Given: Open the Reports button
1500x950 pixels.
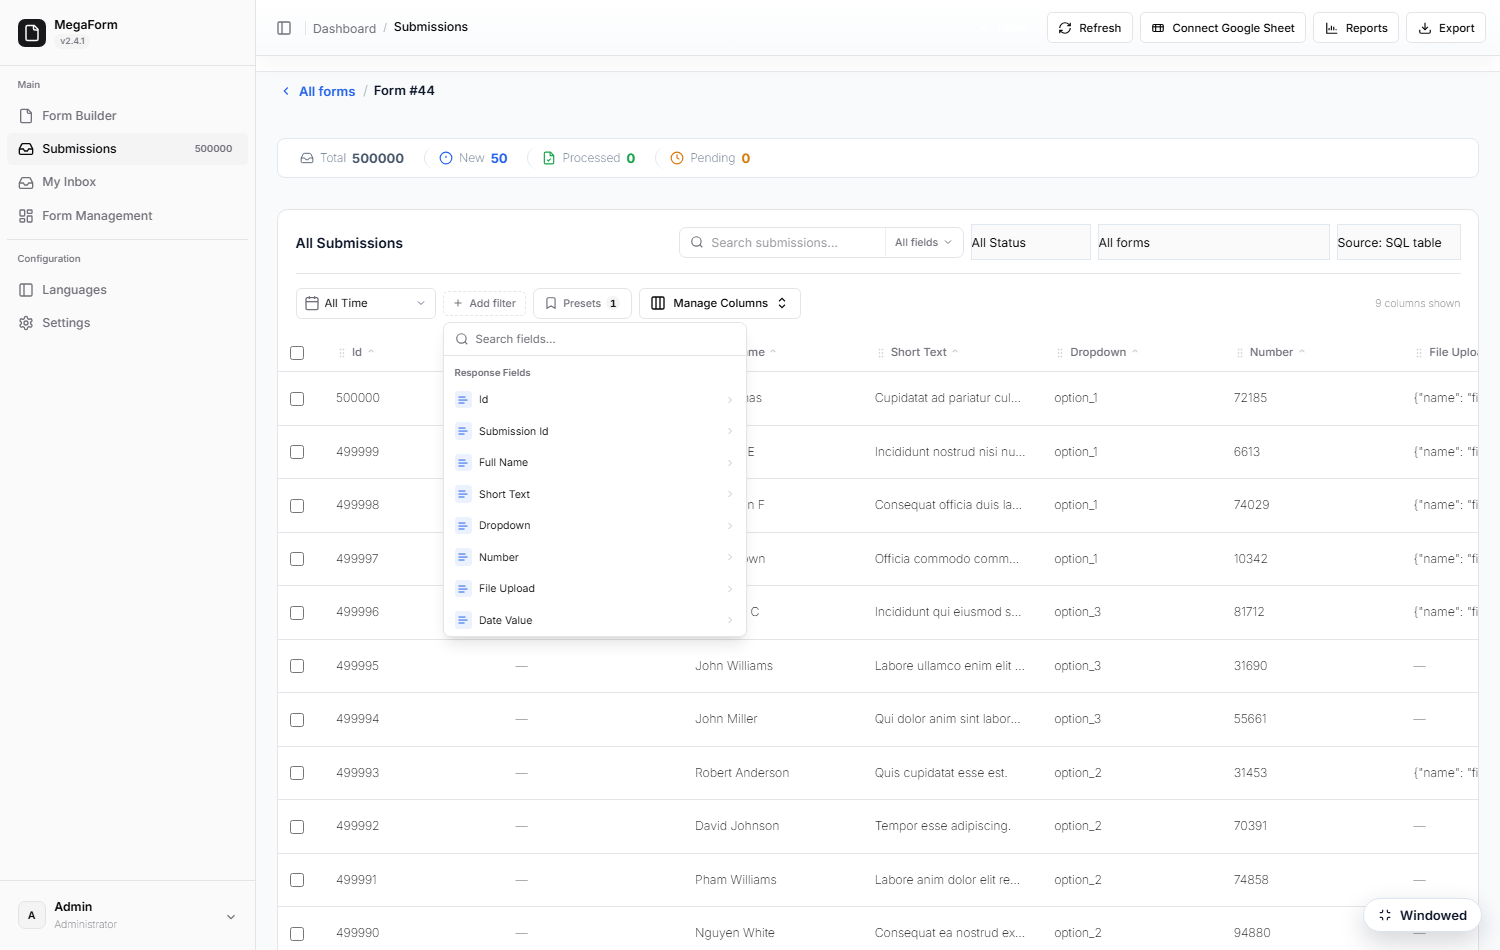Looking at the screenshot, I should 1356,28.
